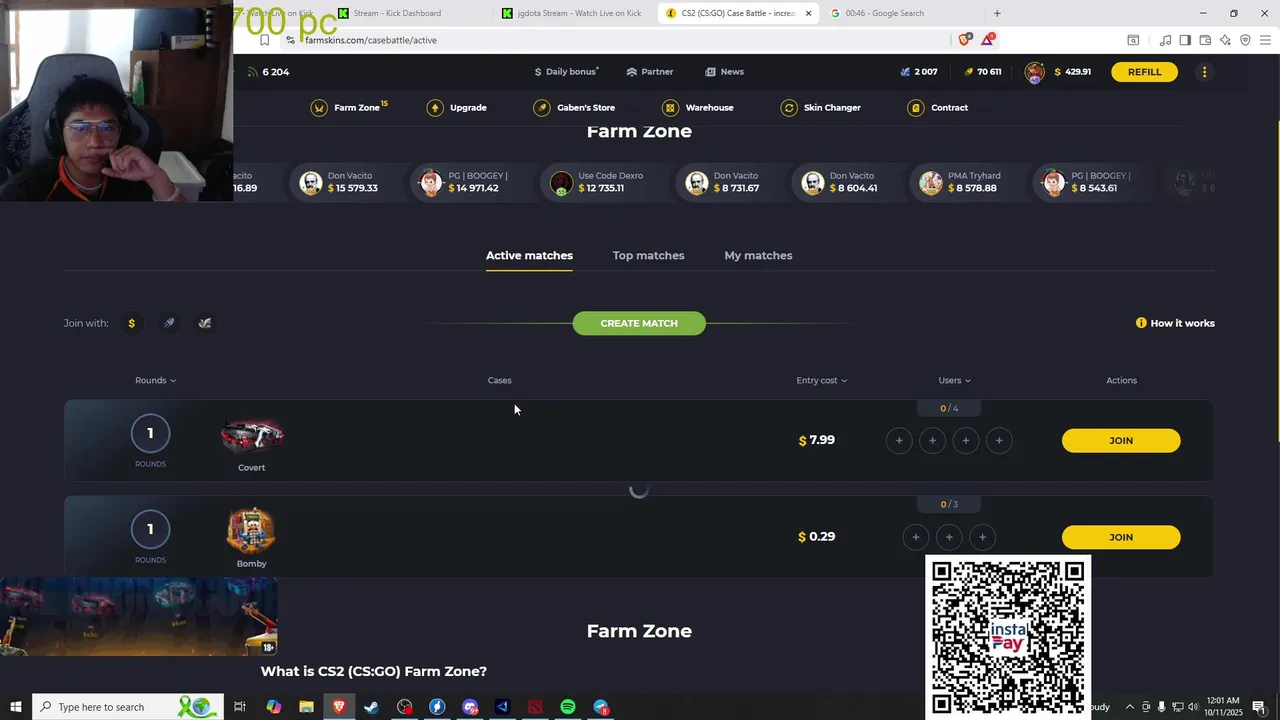Open the Leo AI sparkle icon
This screenshot has width=1280, height=720.
(x=1225, y=40)
